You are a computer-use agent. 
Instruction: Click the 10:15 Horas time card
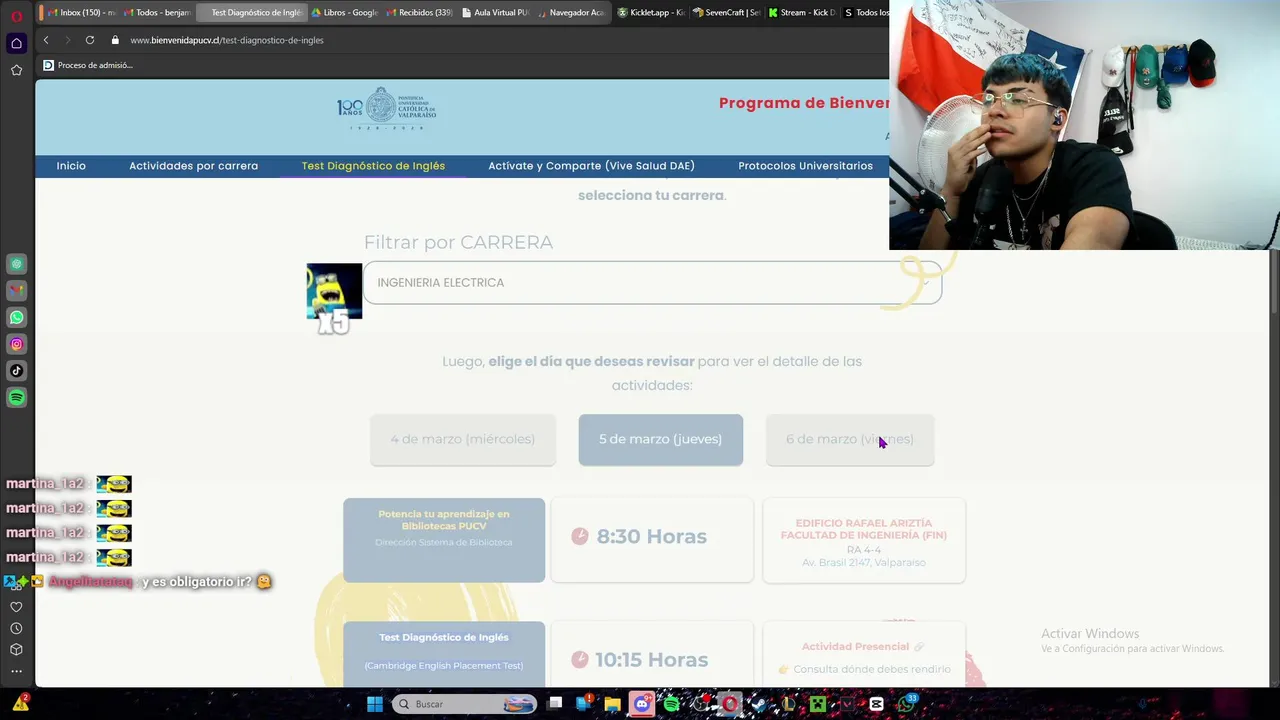tap(652, 654)
